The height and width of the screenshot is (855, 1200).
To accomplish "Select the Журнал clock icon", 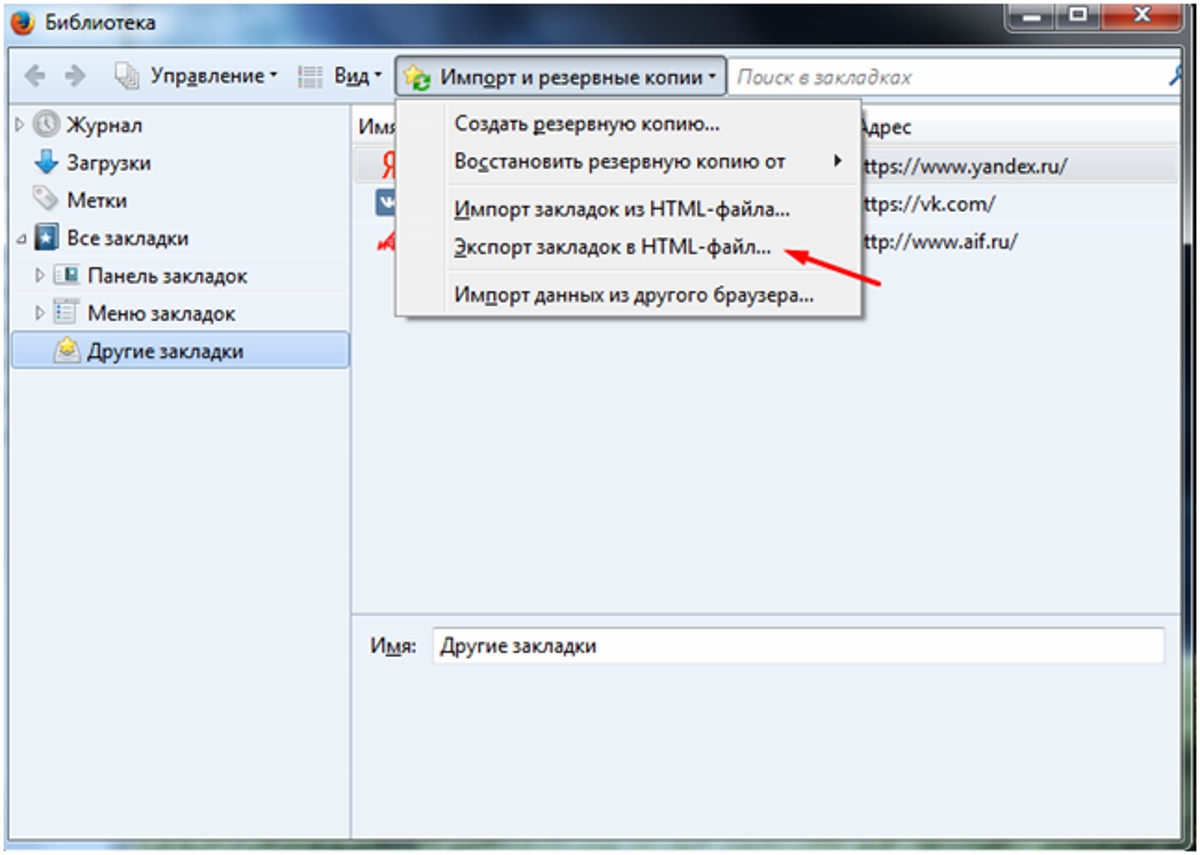I will pyautogui.click(x=46, y=125).
